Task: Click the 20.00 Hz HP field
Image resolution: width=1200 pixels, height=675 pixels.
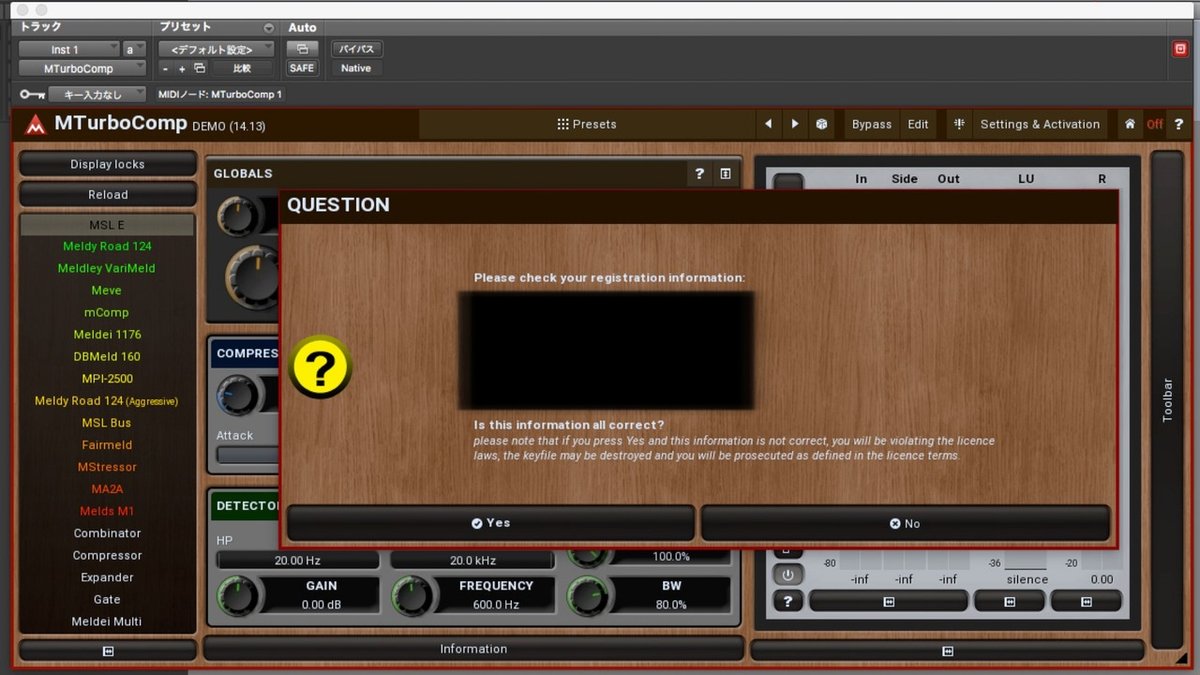Action: point(297,560)
